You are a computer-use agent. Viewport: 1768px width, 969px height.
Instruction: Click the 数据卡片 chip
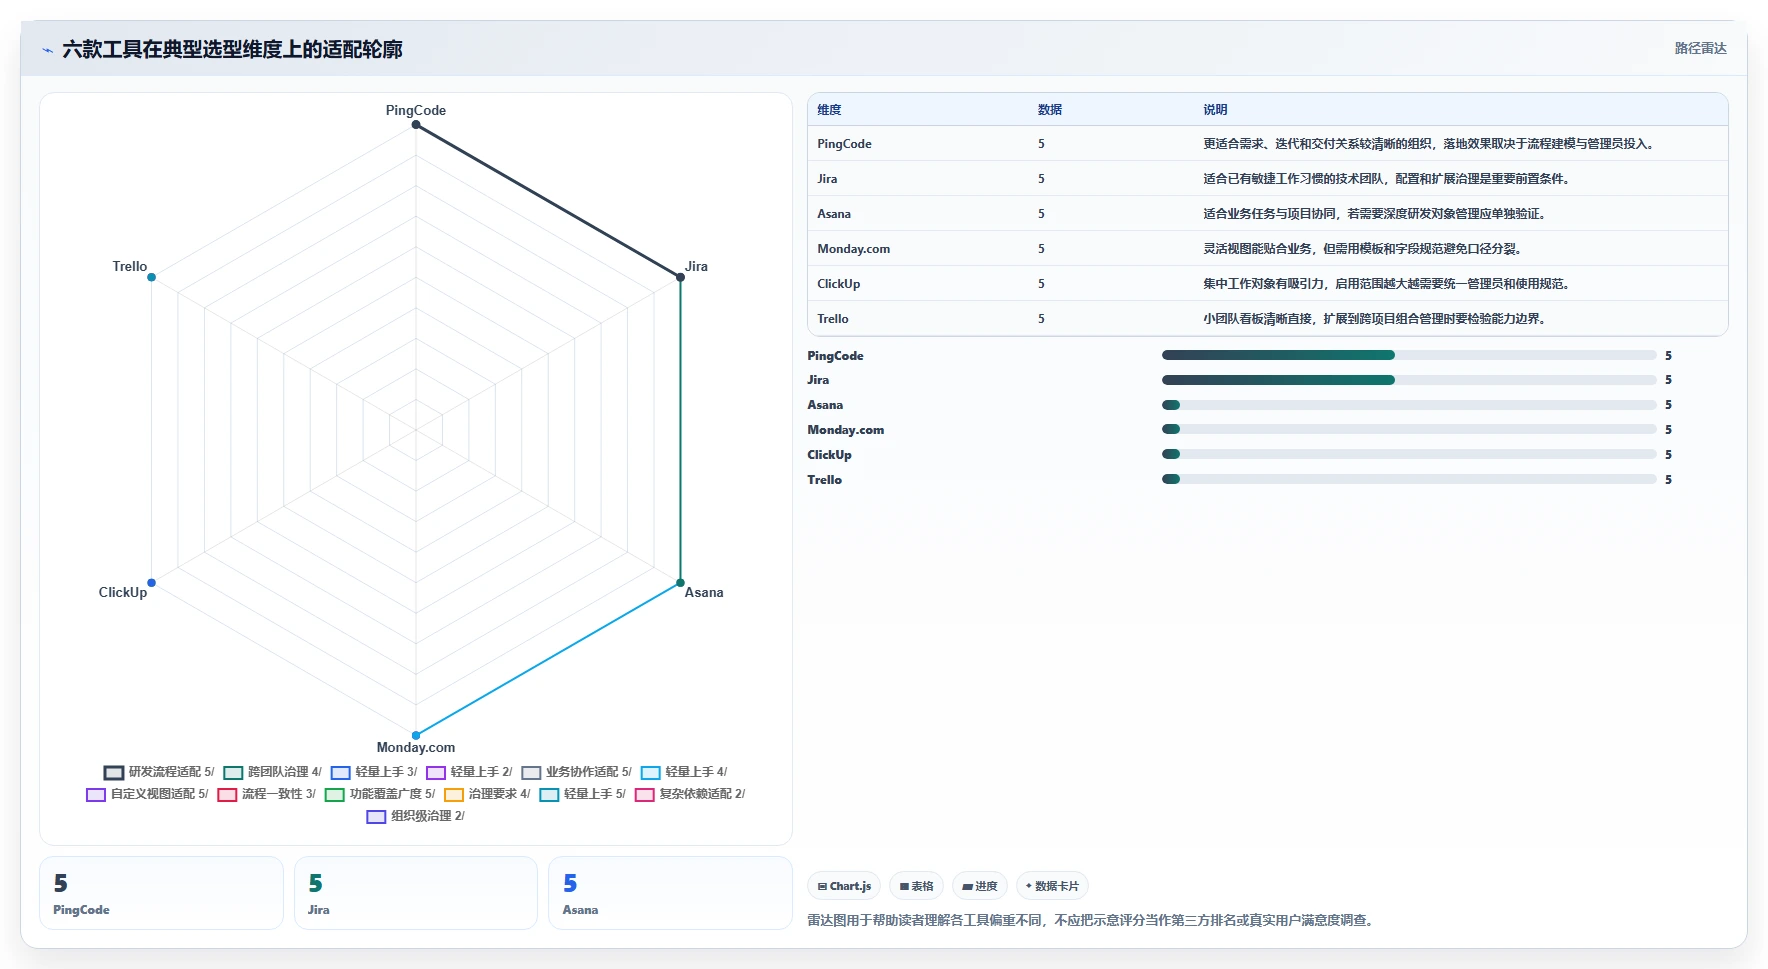point(1052,886)
